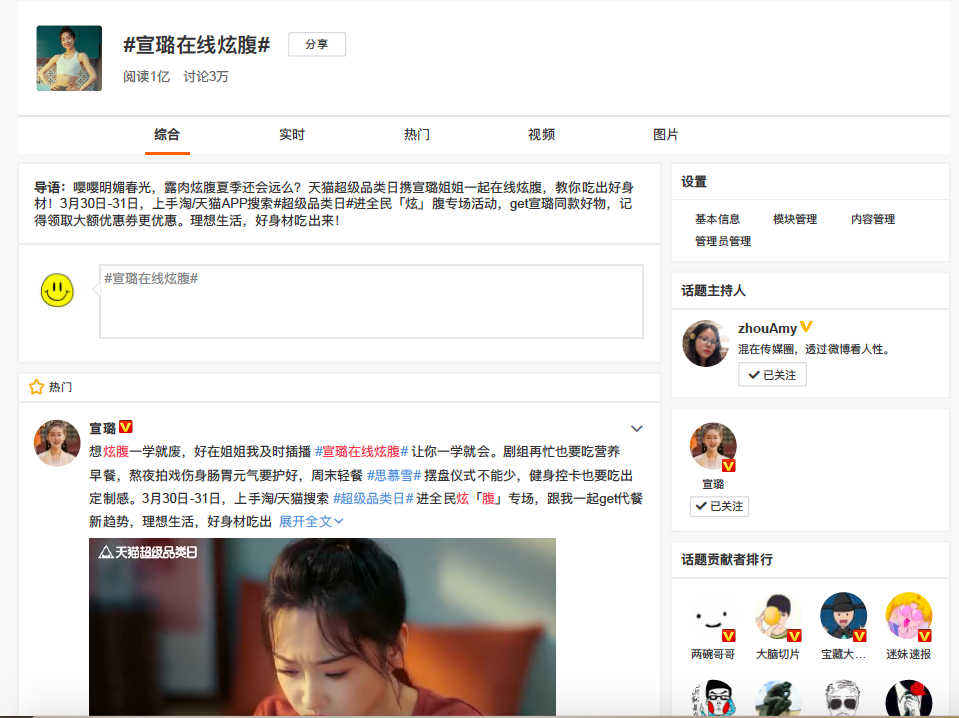Expand the post options chevron menu
Viewport: 959px width, 718px height.
637,429
